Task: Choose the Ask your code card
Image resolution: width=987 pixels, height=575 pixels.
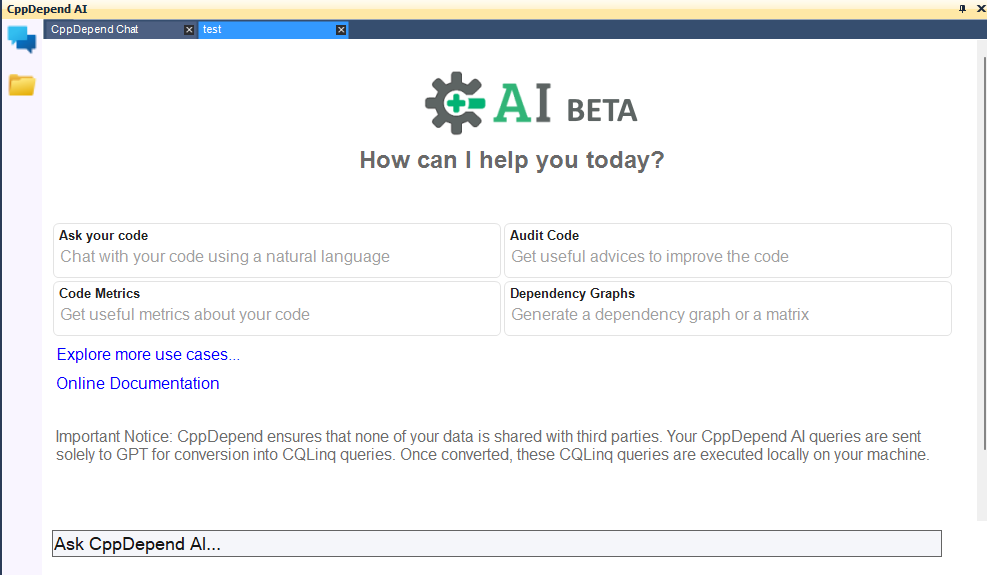Action: click(277, 250)
